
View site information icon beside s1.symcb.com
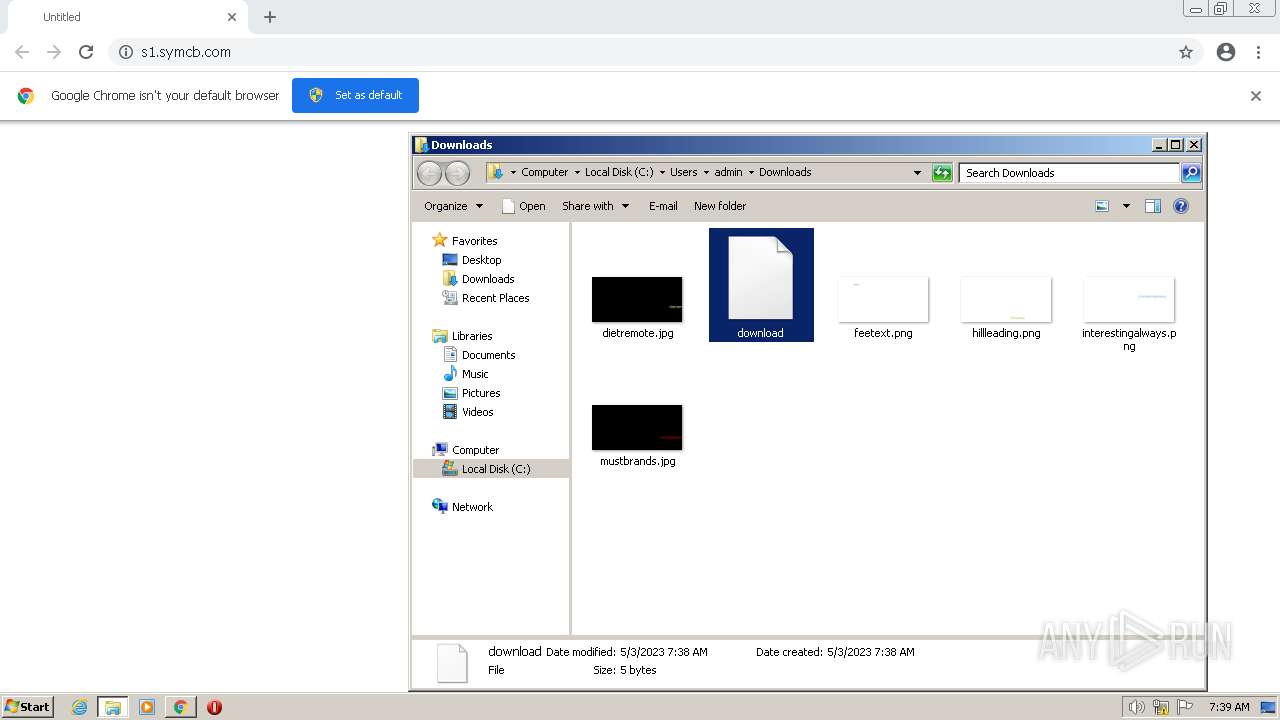[126, 52]
